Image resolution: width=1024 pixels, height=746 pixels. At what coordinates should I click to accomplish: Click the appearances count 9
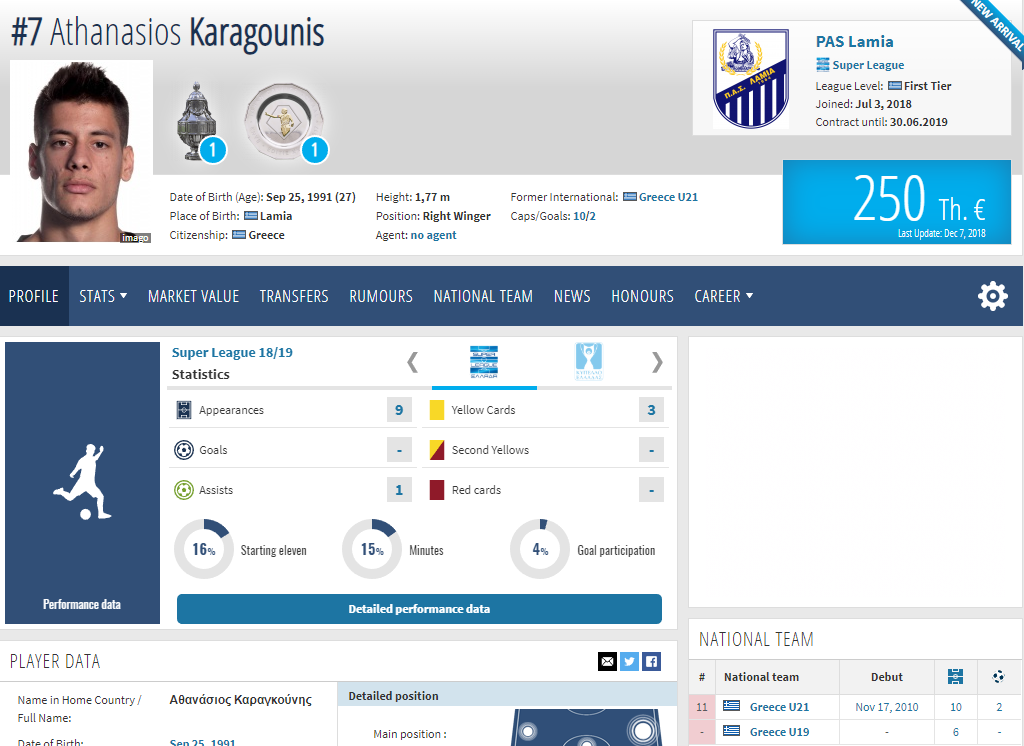(x=399, y=410)
